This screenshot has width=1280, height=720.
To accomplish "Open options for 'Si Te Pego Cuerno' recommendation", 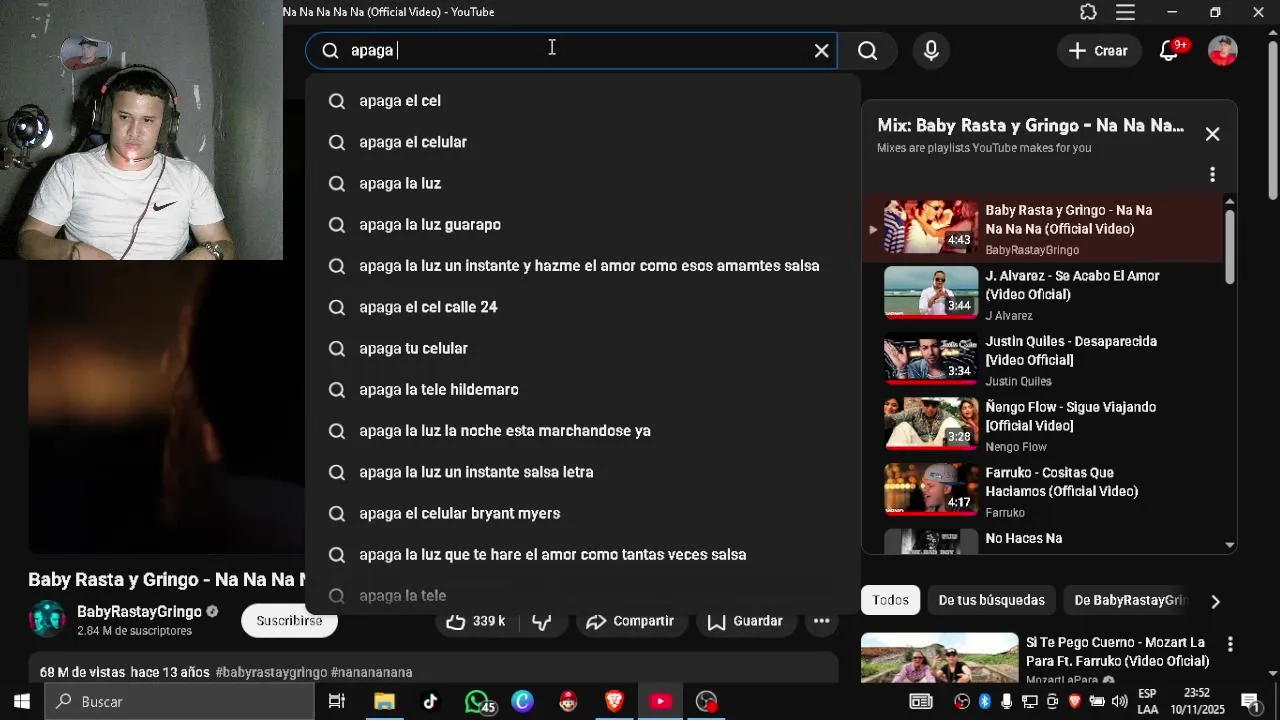I will tap(1230, 645).
